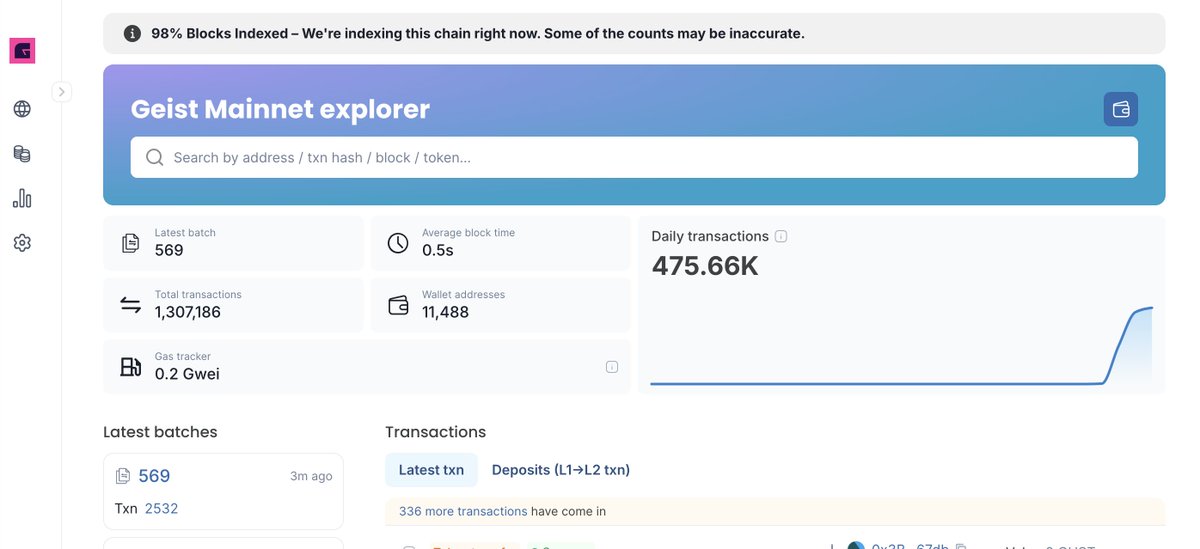Open the charts and stats sidebar icon
This screenshot has width=1200, height=549.
click(22, 198)
